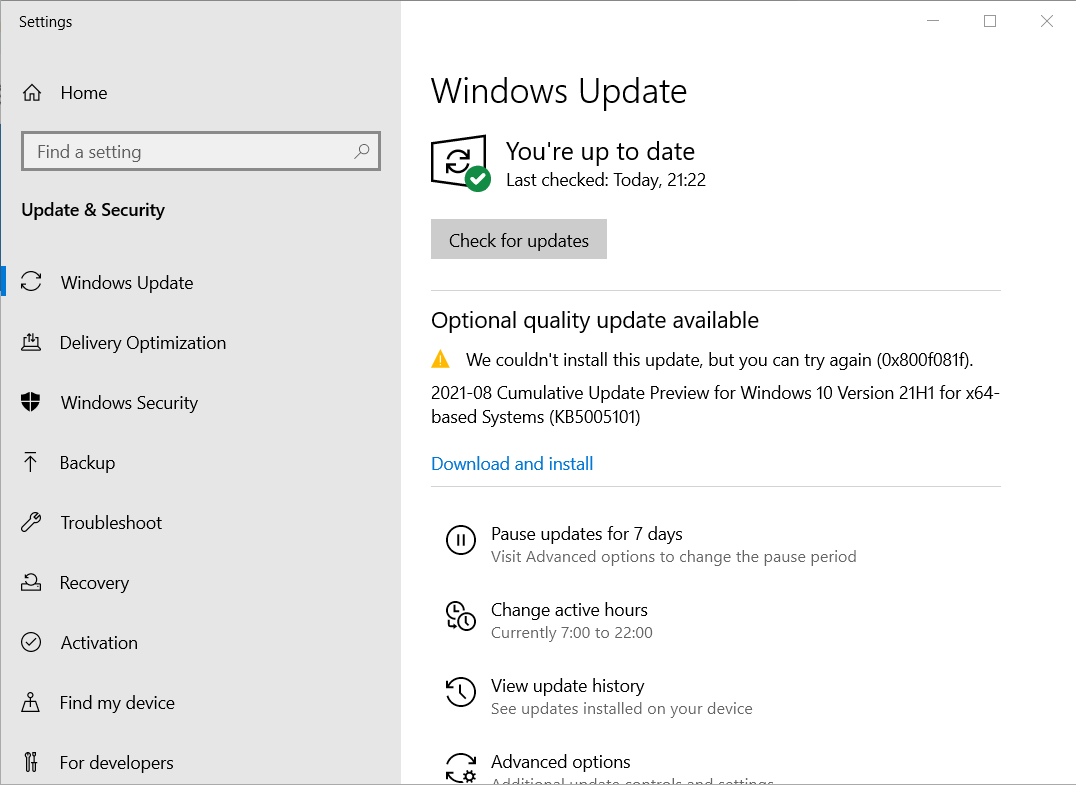The height and width of the screenshot is (785, 1076).
Task: Click the Recovery icon
Action: [x=31, y=583]
